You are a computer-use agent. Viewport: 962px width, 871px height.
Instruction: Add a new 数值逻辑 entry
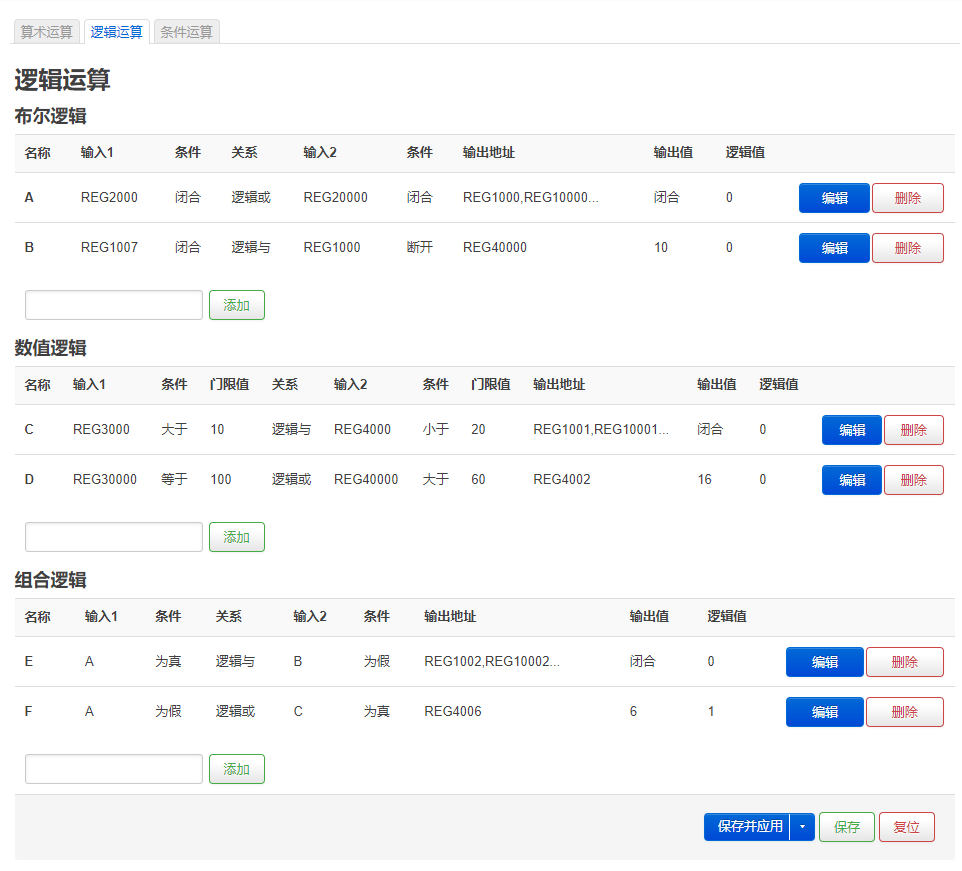tap(237, 537)
